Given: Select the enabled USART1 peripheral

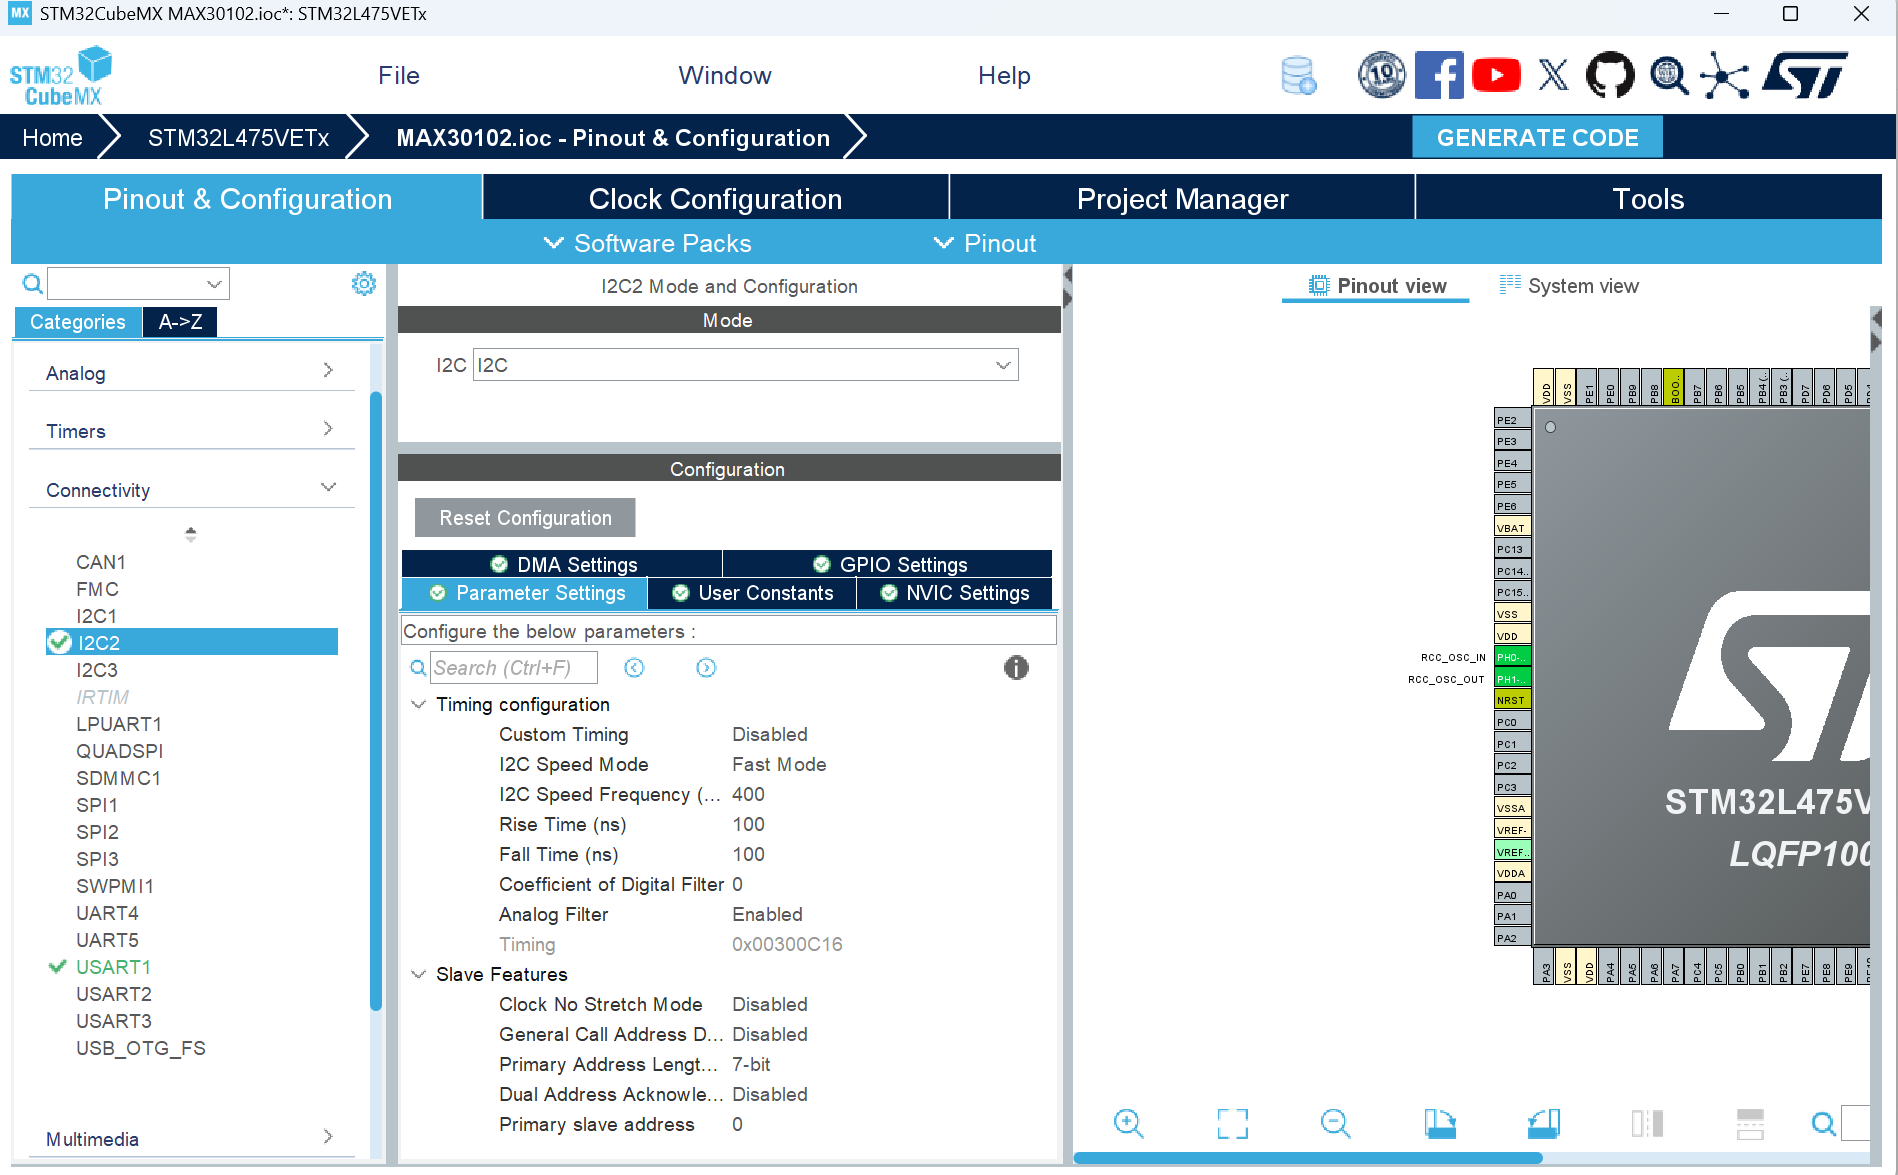Looking at the screenshot, I should (x=113, y=967).
